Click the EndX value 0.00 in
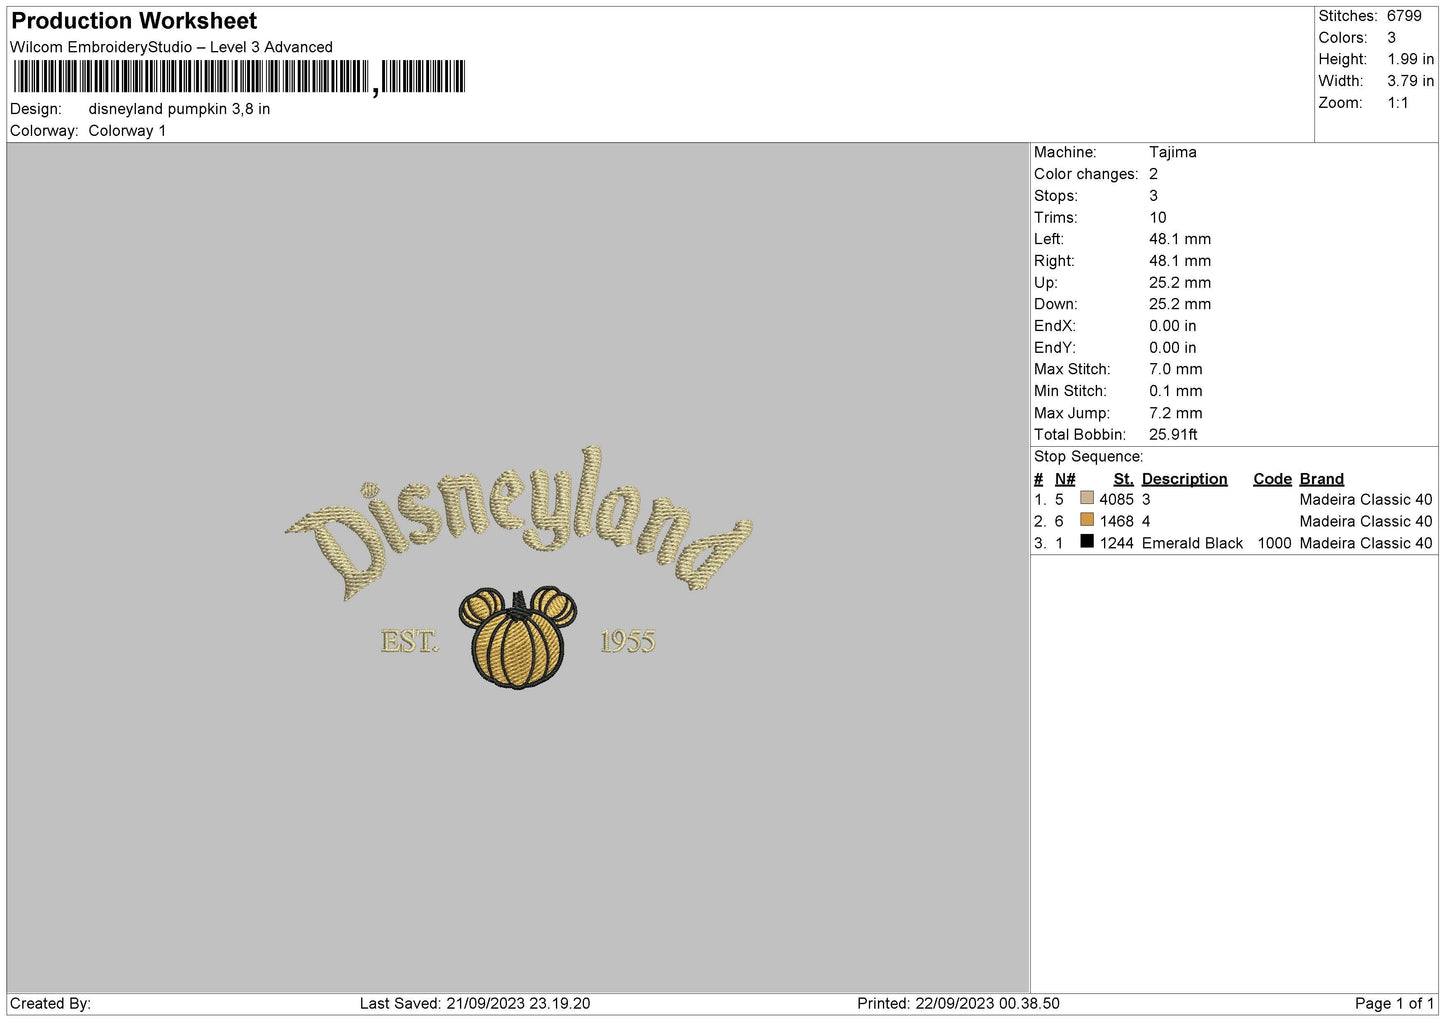The height and width of the screenshot is (1021, 1445). 1172,326
